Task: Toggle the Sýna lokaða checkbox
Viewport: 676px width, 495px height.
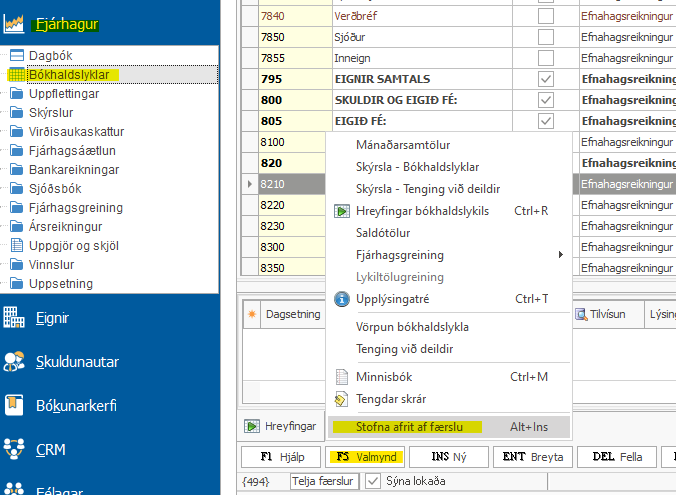Action: (373, 481)
